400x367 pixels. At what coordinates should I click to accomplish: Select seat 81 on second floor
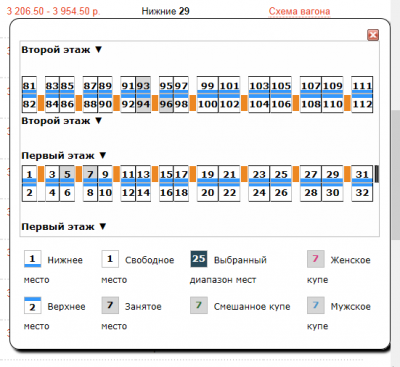[x=29, y=85]
